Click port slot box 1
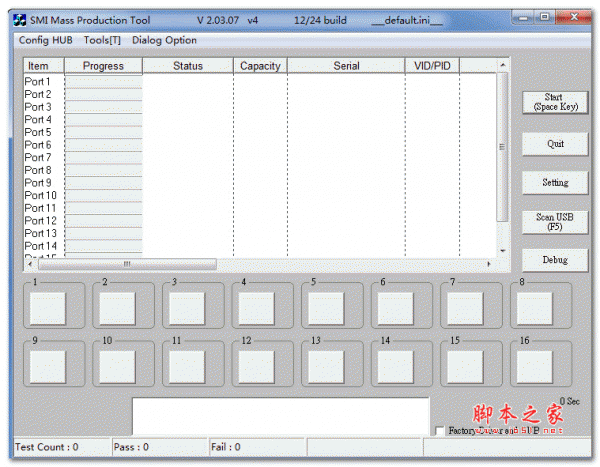Screen dimensions: 600x467 click(x=48, y=308)
